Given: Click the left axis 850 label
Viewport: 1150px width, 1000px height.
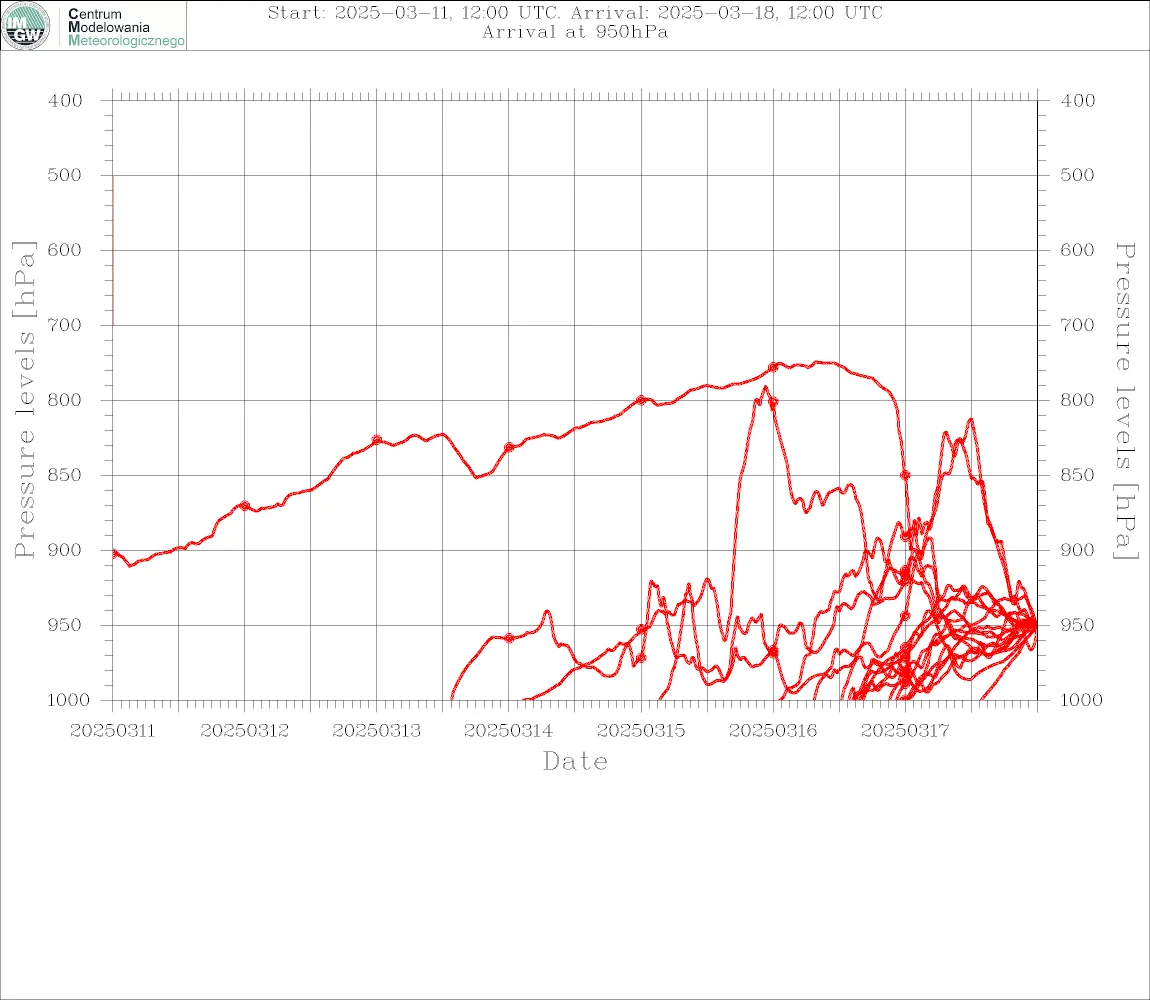Looking at the screenshot, I should 65,475.
